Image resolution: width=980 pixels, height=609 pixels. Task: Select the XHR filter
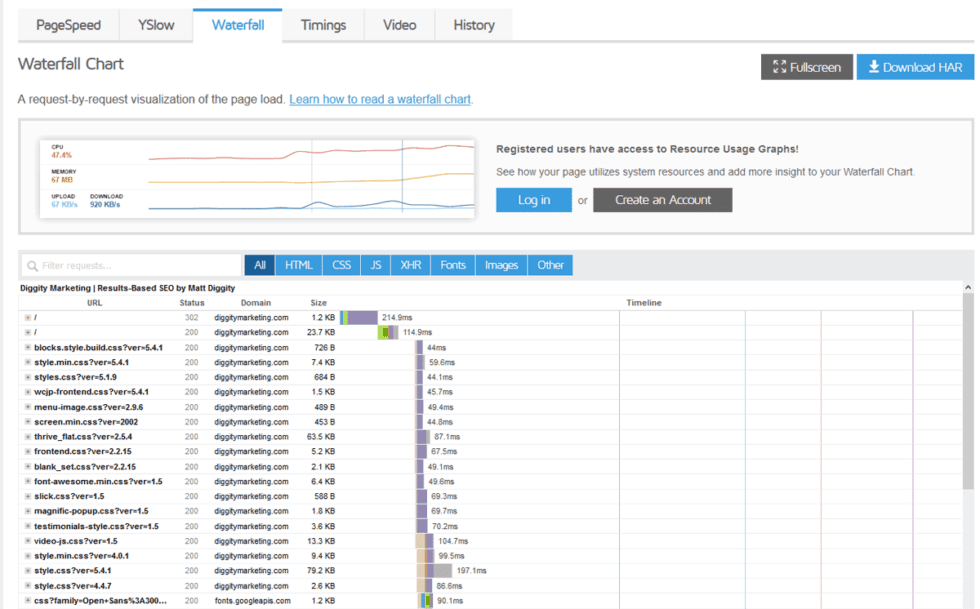413,264
